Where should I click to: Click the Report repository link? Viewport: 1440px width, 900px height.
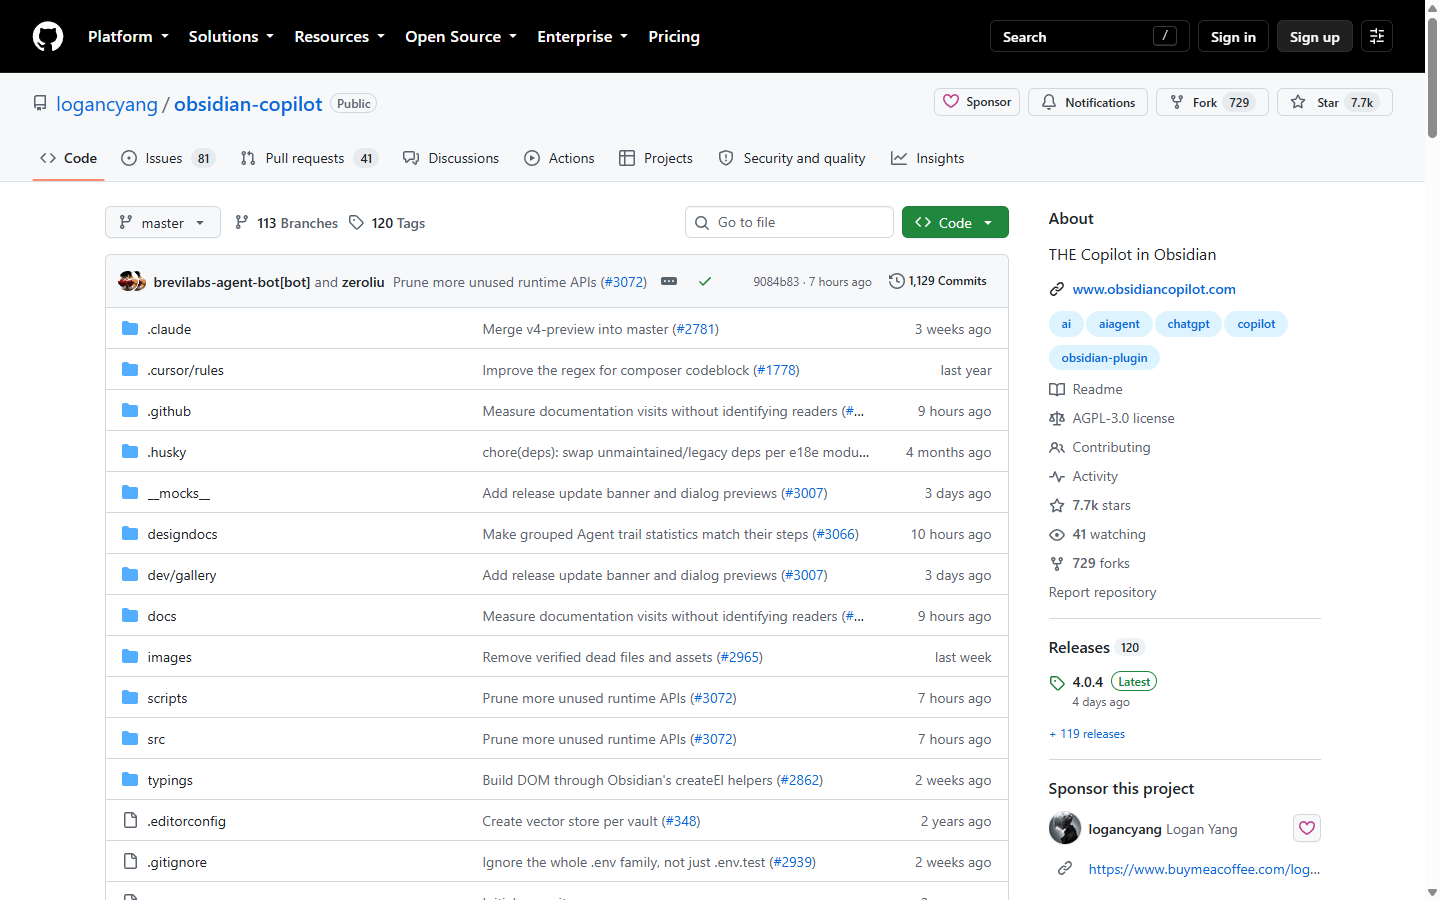(x=1102, y=592)
